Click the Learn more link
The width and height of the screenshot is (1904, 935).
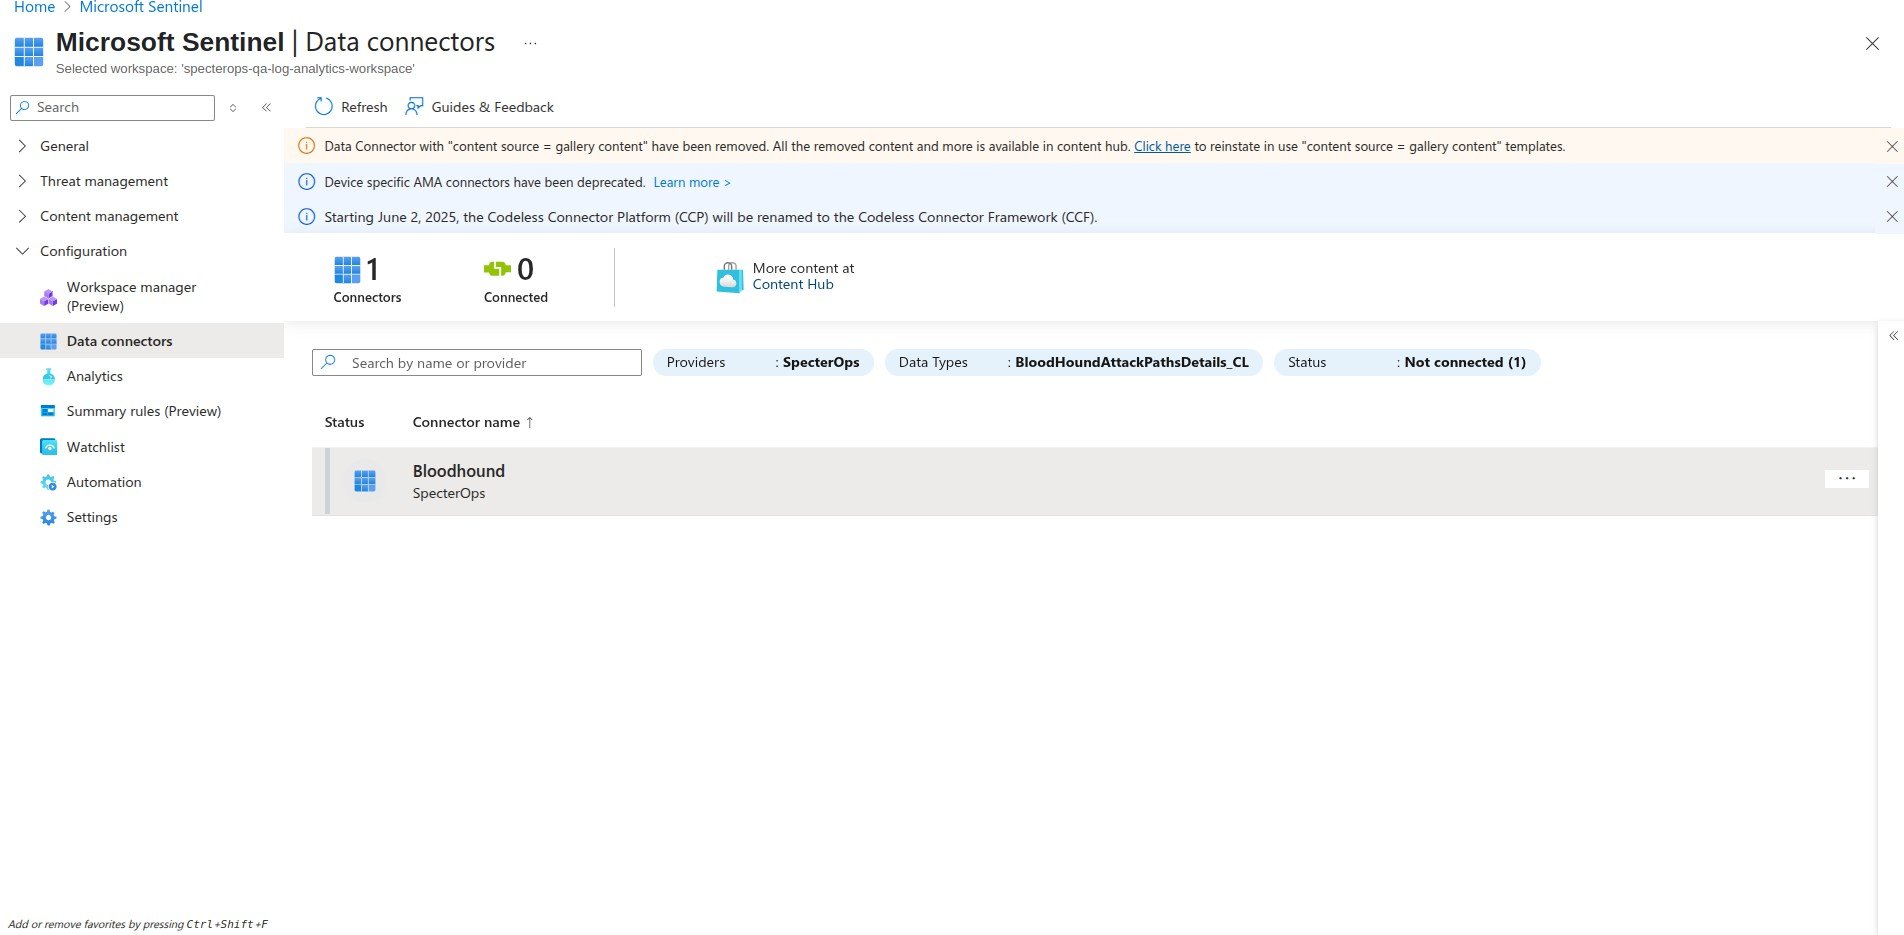(x=692, y=182)
